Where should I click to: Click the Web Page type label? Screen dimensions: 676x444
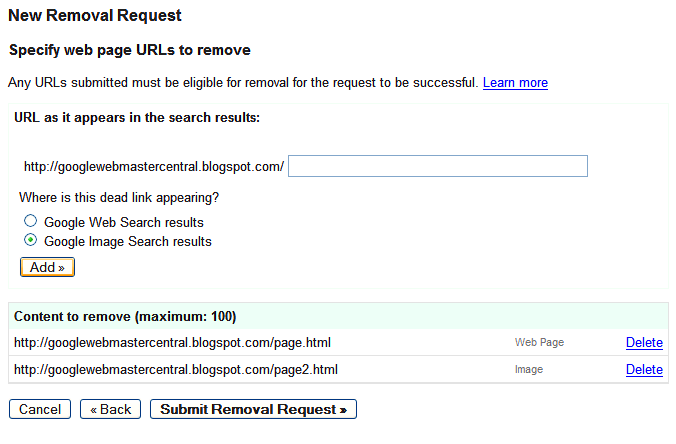pyautogui.click(x=539, y=342)
